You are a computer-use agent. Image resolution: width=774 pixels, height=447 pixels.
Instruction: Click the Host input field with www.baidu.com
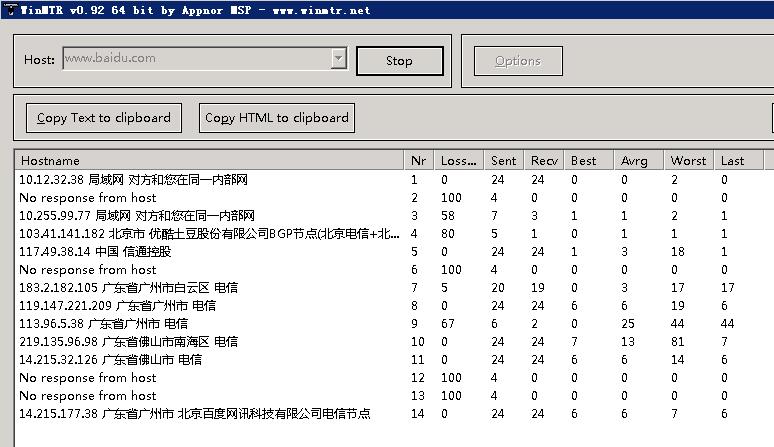point(196,59)
